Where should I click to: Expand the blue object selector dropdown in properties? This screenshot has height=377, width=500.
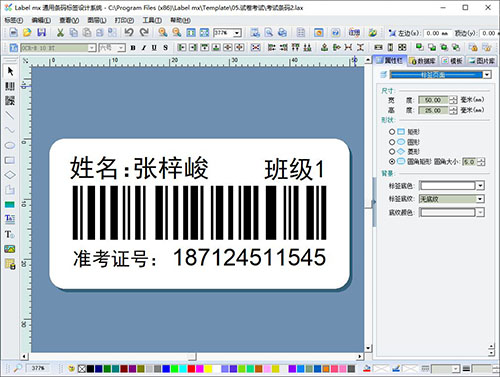[x=487, y=75]
